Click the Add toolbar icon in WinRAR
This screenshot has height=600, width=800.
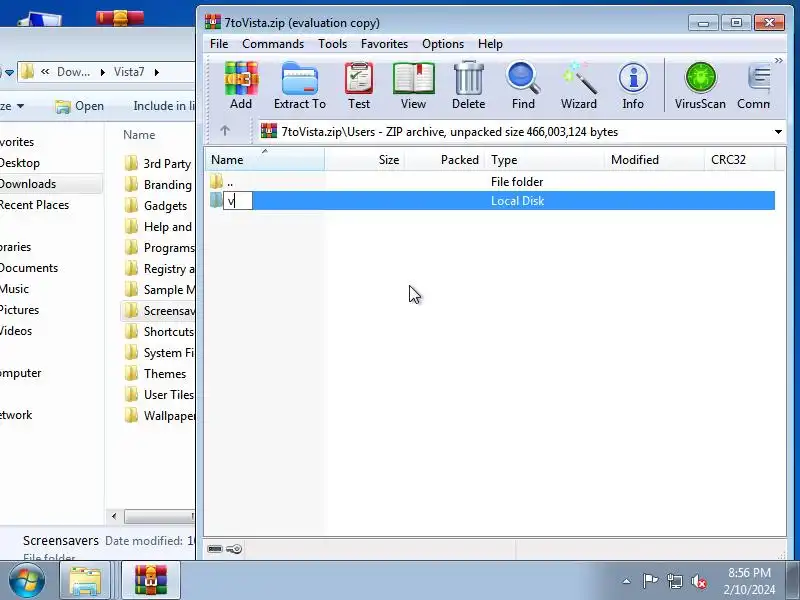click(x=241, y=86)
